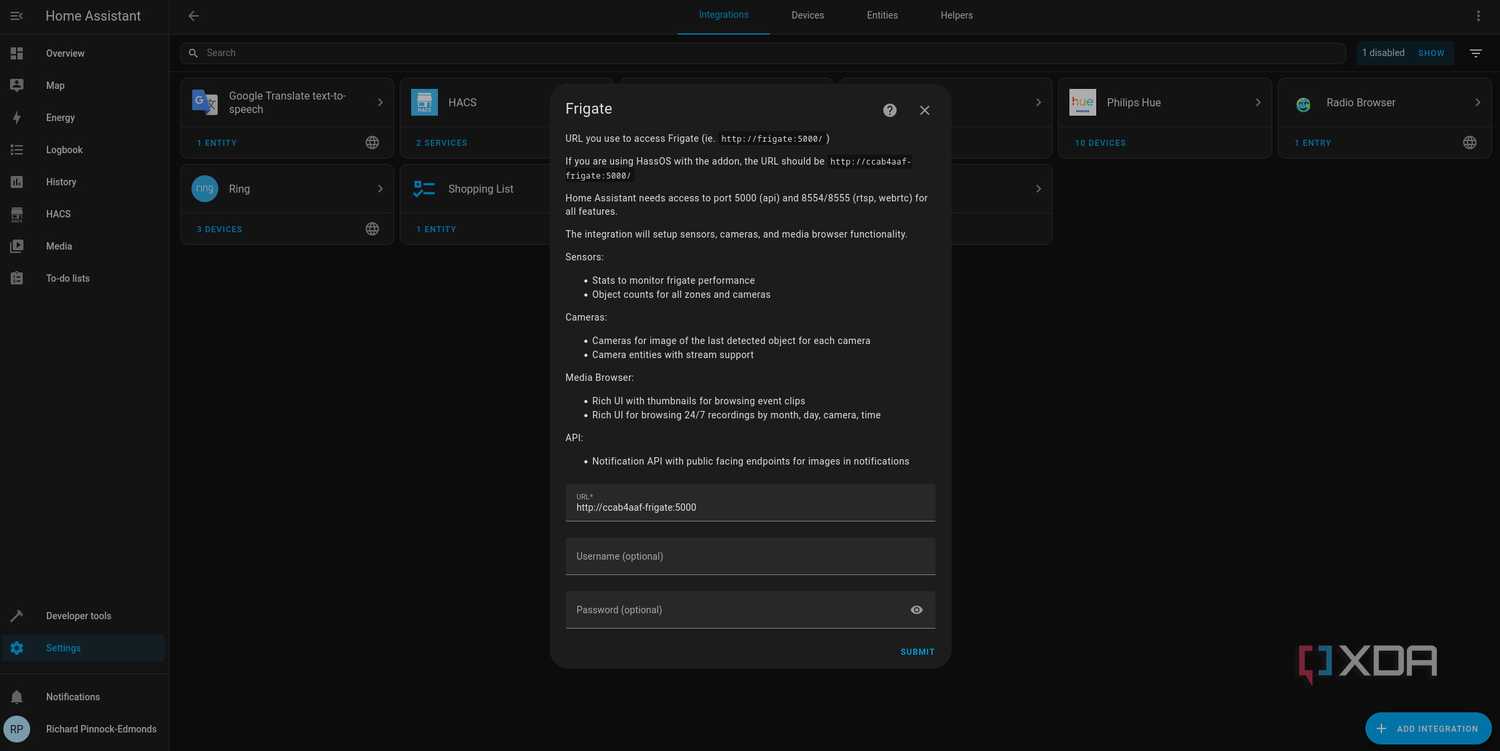This screenshot has height=751, width=1500.
Task: Open Ring 3 DEVICES link
Action: [x=219, y=229]
